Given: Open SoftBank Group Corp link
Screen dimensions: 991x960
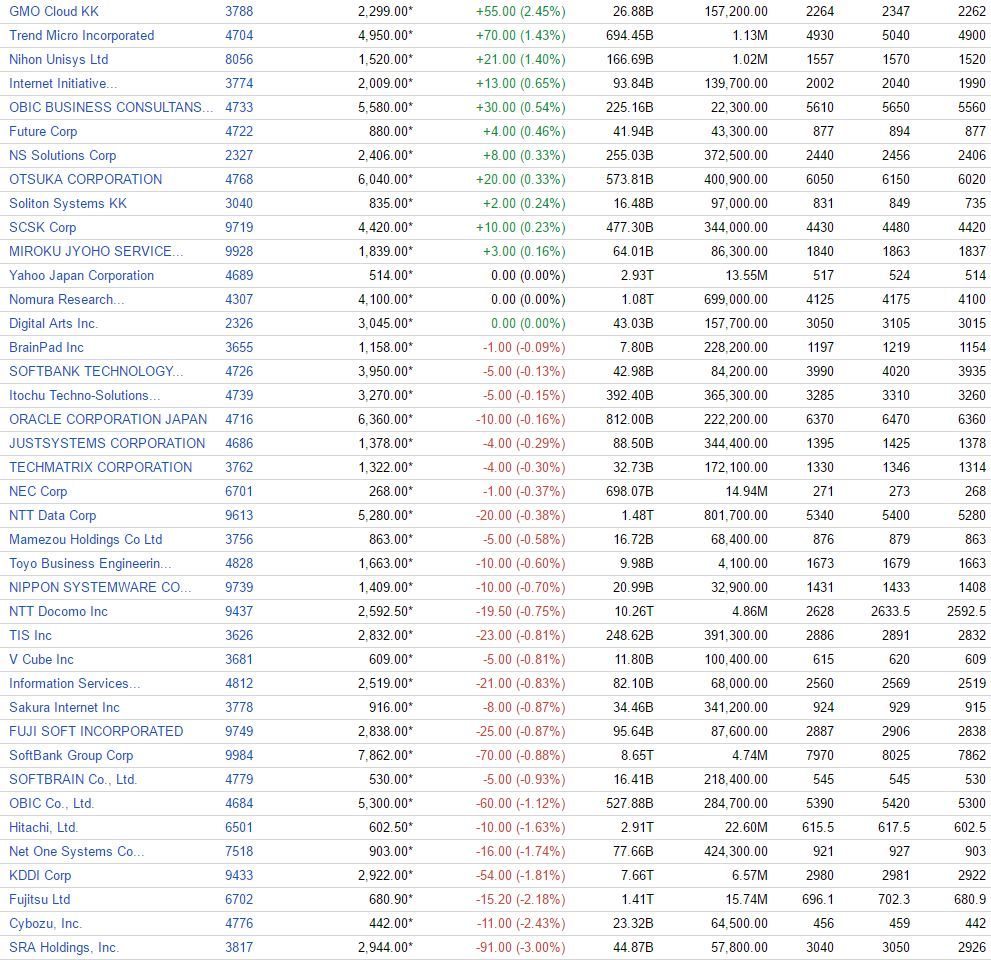Looking at the screenshot, I should click(71, 756).
